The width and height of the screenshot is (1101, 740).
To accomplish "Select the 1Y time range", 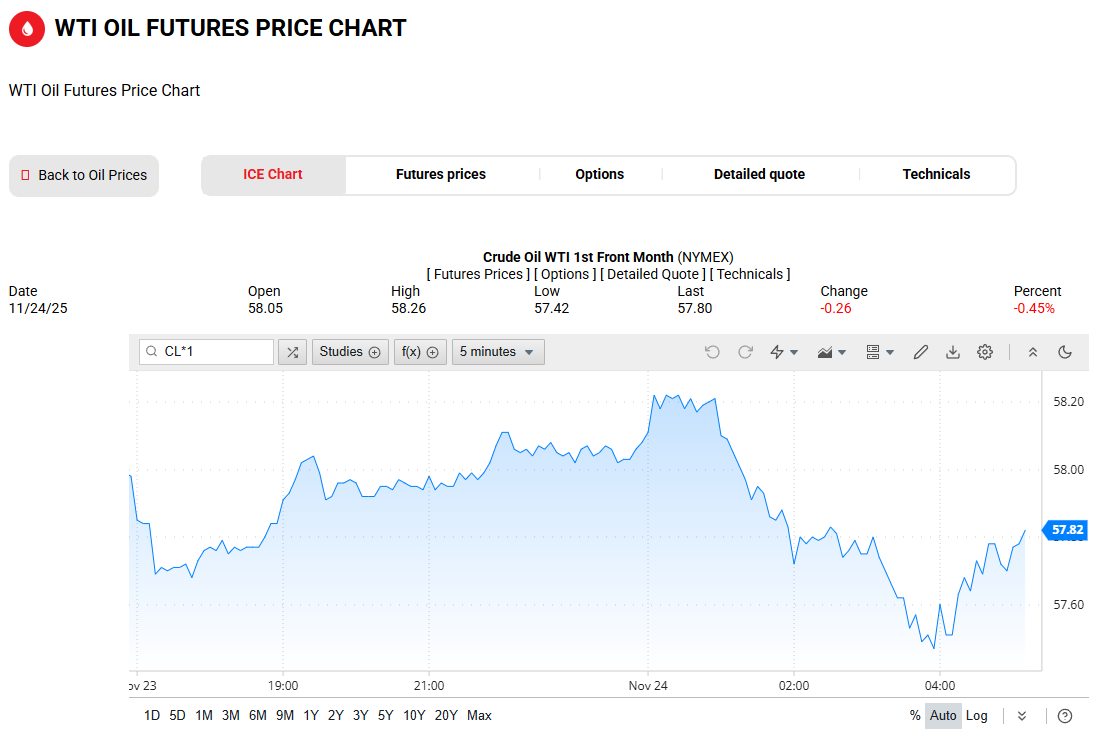I will tap(311, 716).
